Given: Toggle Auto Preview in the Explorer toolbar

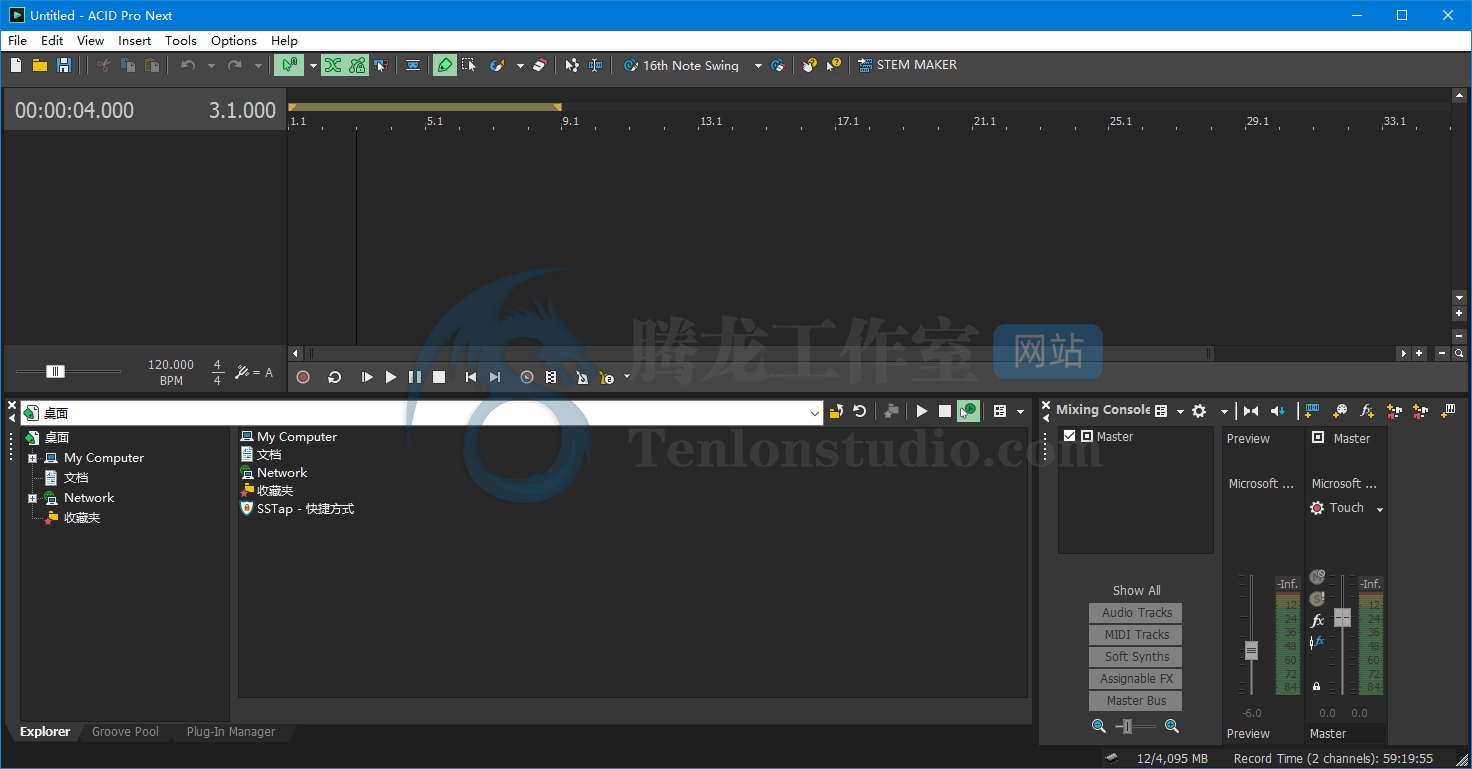Looking at the screenshot, I should [968, 411].
